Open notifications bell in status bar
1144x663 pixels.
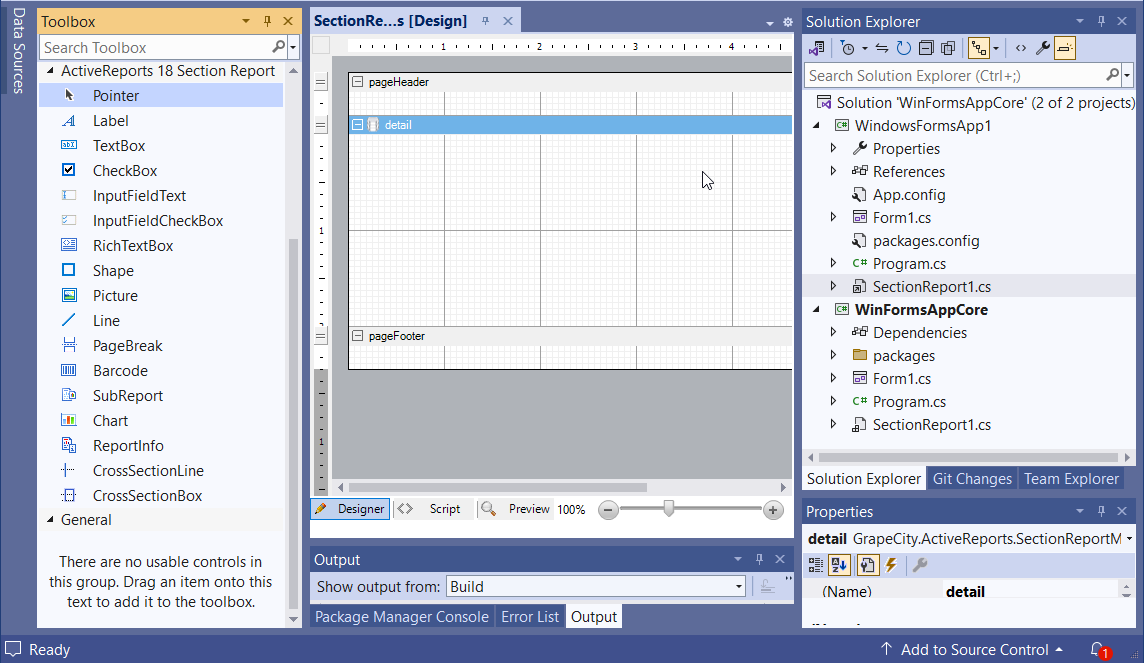1098,649
